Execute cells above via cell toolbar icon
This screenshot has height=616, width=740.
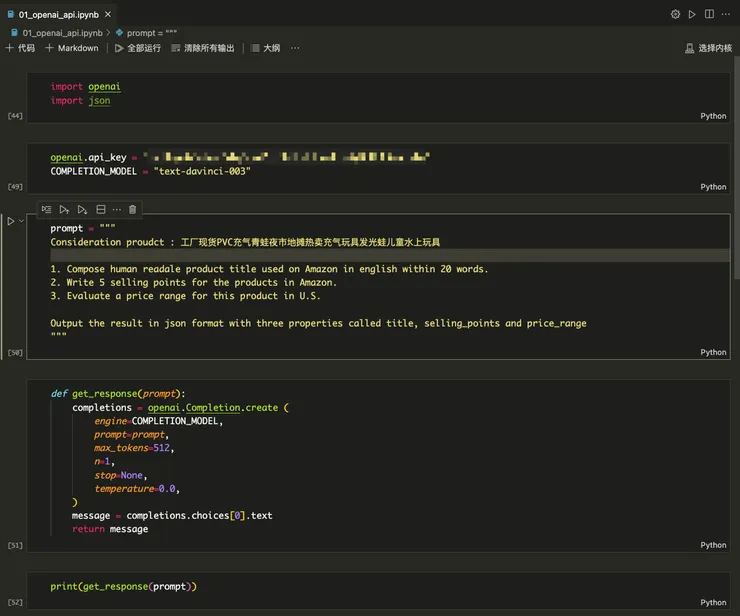point(64,209)
